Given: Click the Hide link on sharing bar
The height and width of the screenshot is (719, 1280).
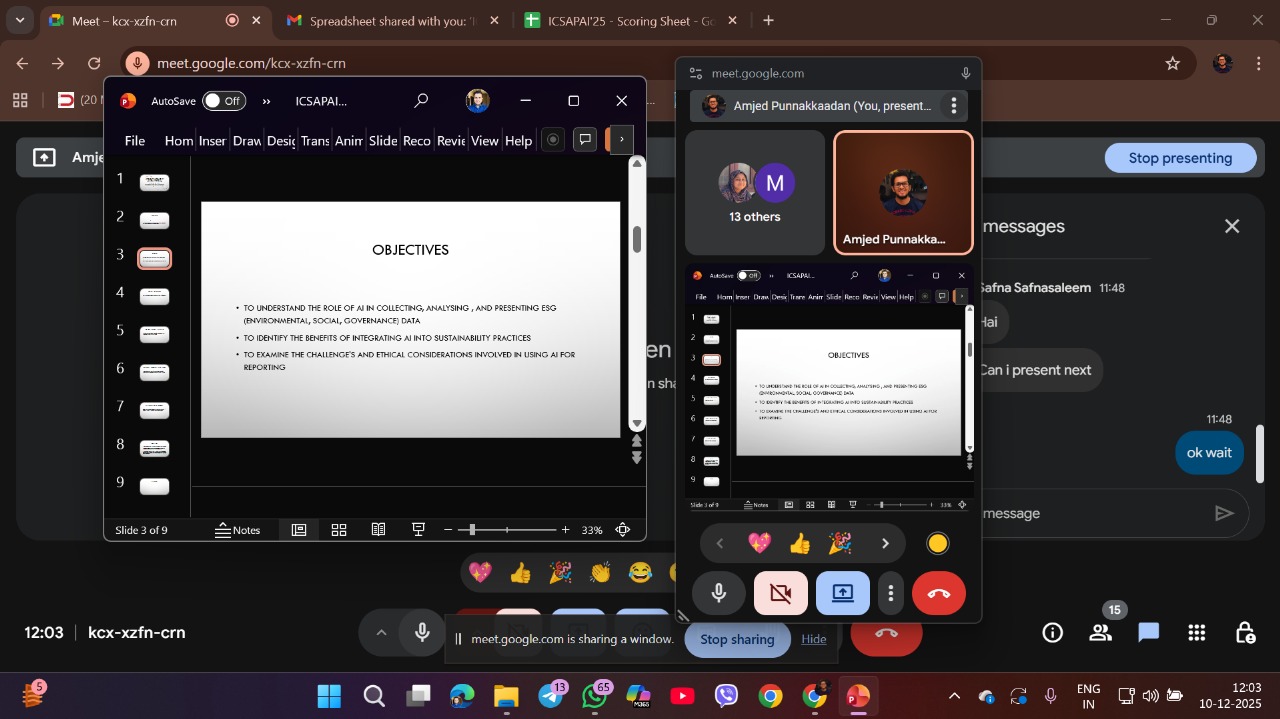Looking at the screenshot, I should (x=814, y=639).
